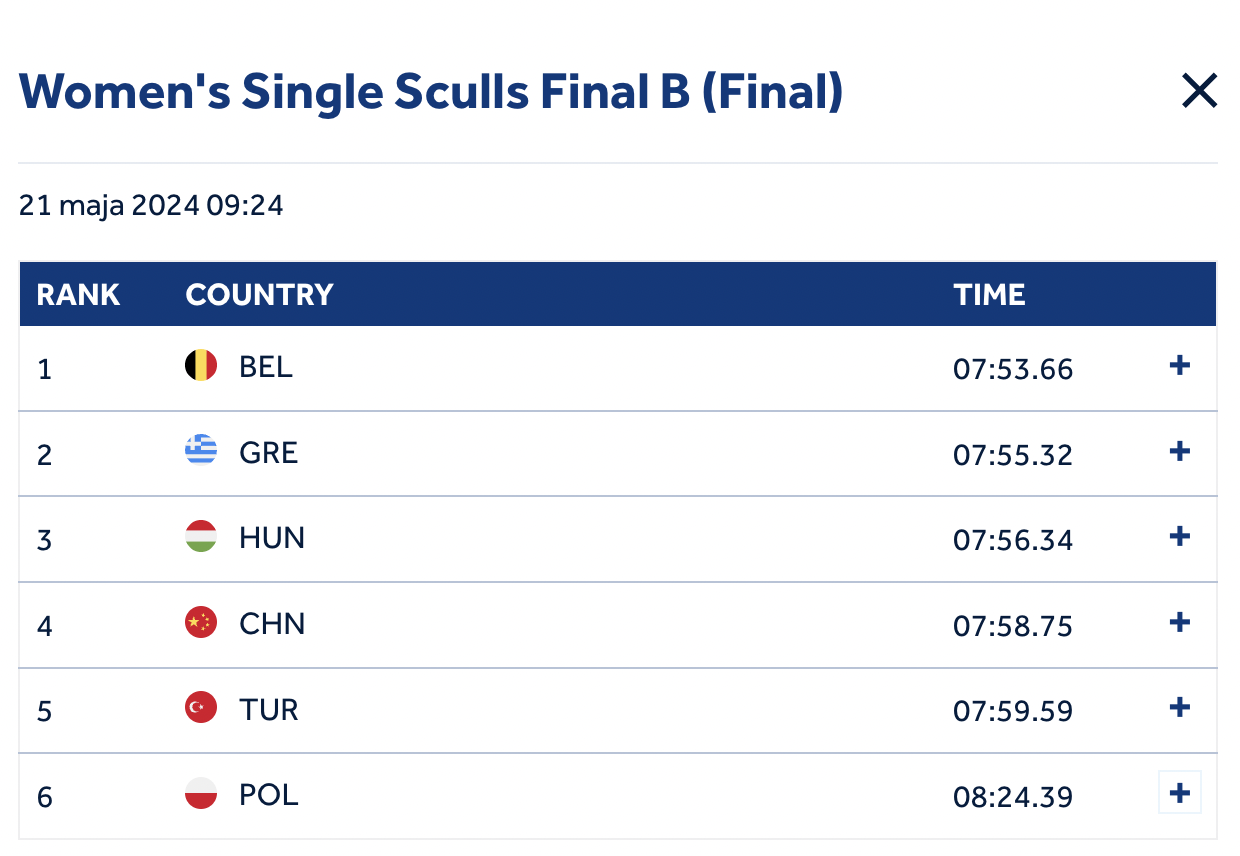Click the Women's Single Sculls Final B title
The height and width of the screenshot is (856, 1240).
pos(431,92)
